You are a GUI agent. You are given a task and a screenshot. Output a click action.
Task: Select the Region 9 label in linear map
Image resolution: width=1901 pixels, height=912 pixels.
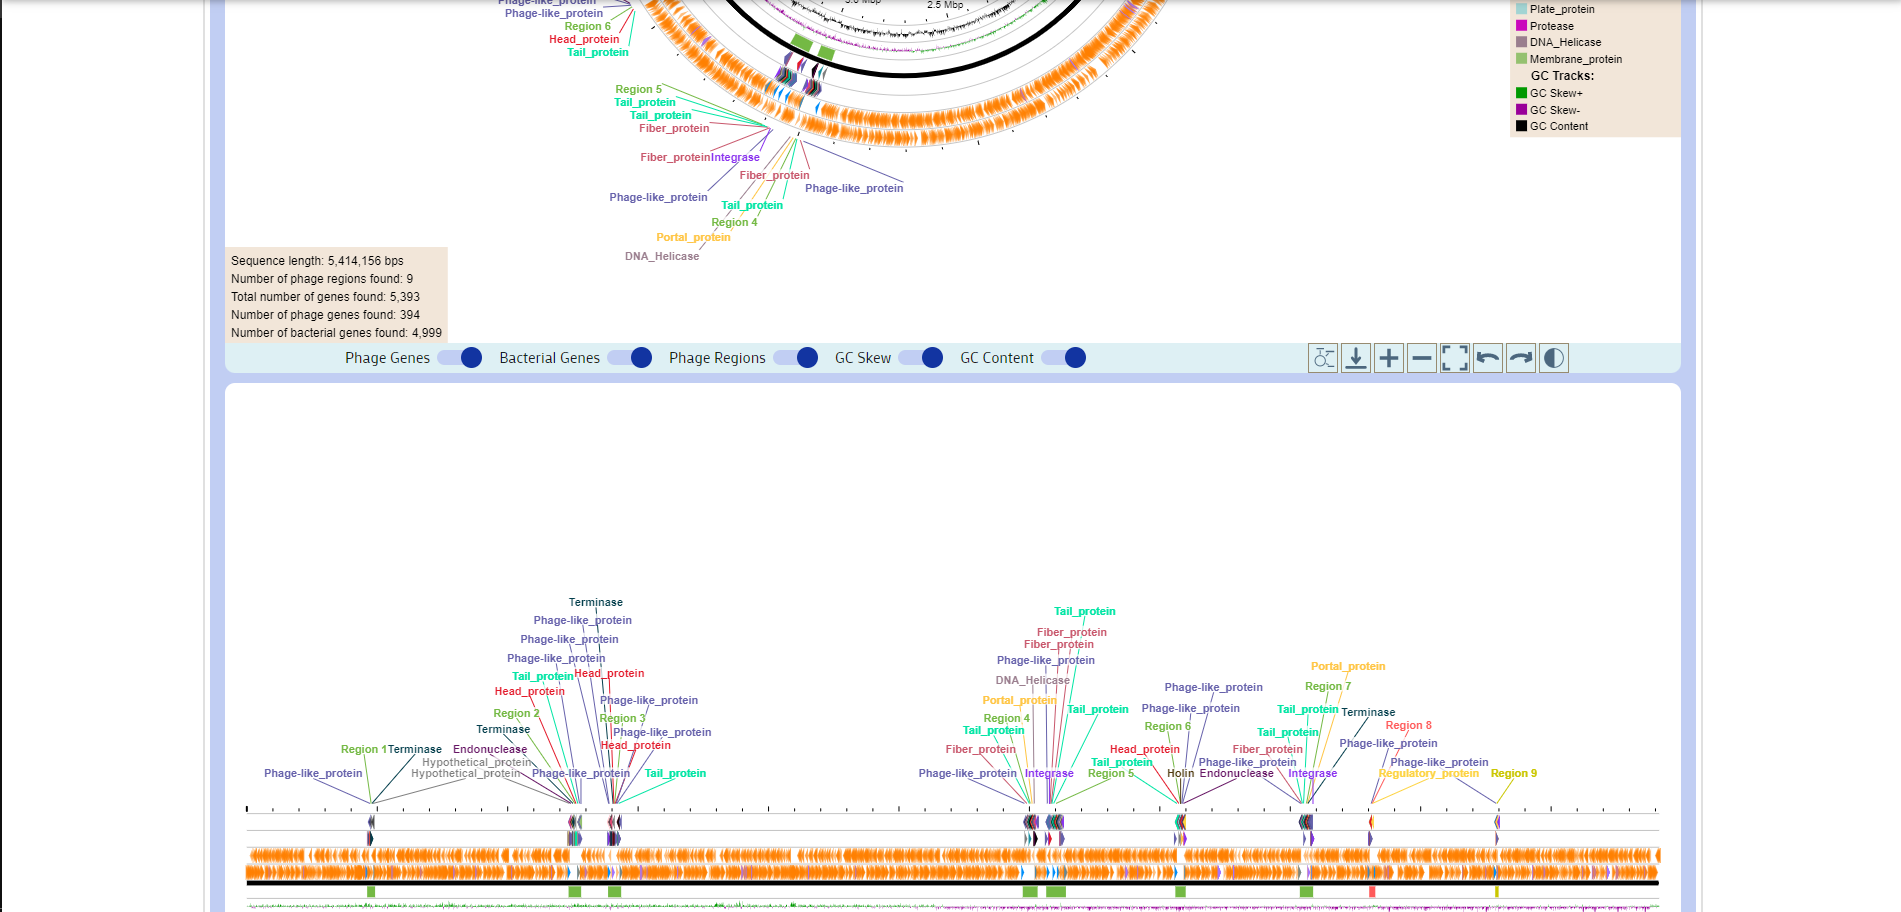click(x=1513, y=773)
